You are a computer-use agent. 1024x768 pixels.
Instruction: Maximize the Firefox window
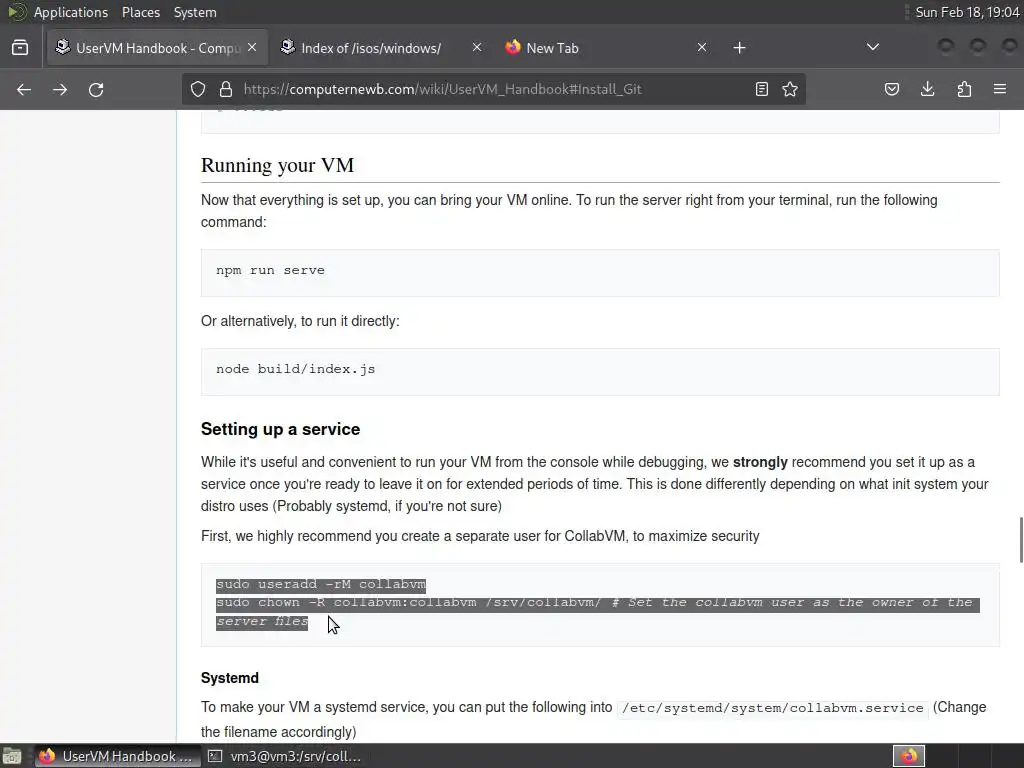tap(978, 46)
